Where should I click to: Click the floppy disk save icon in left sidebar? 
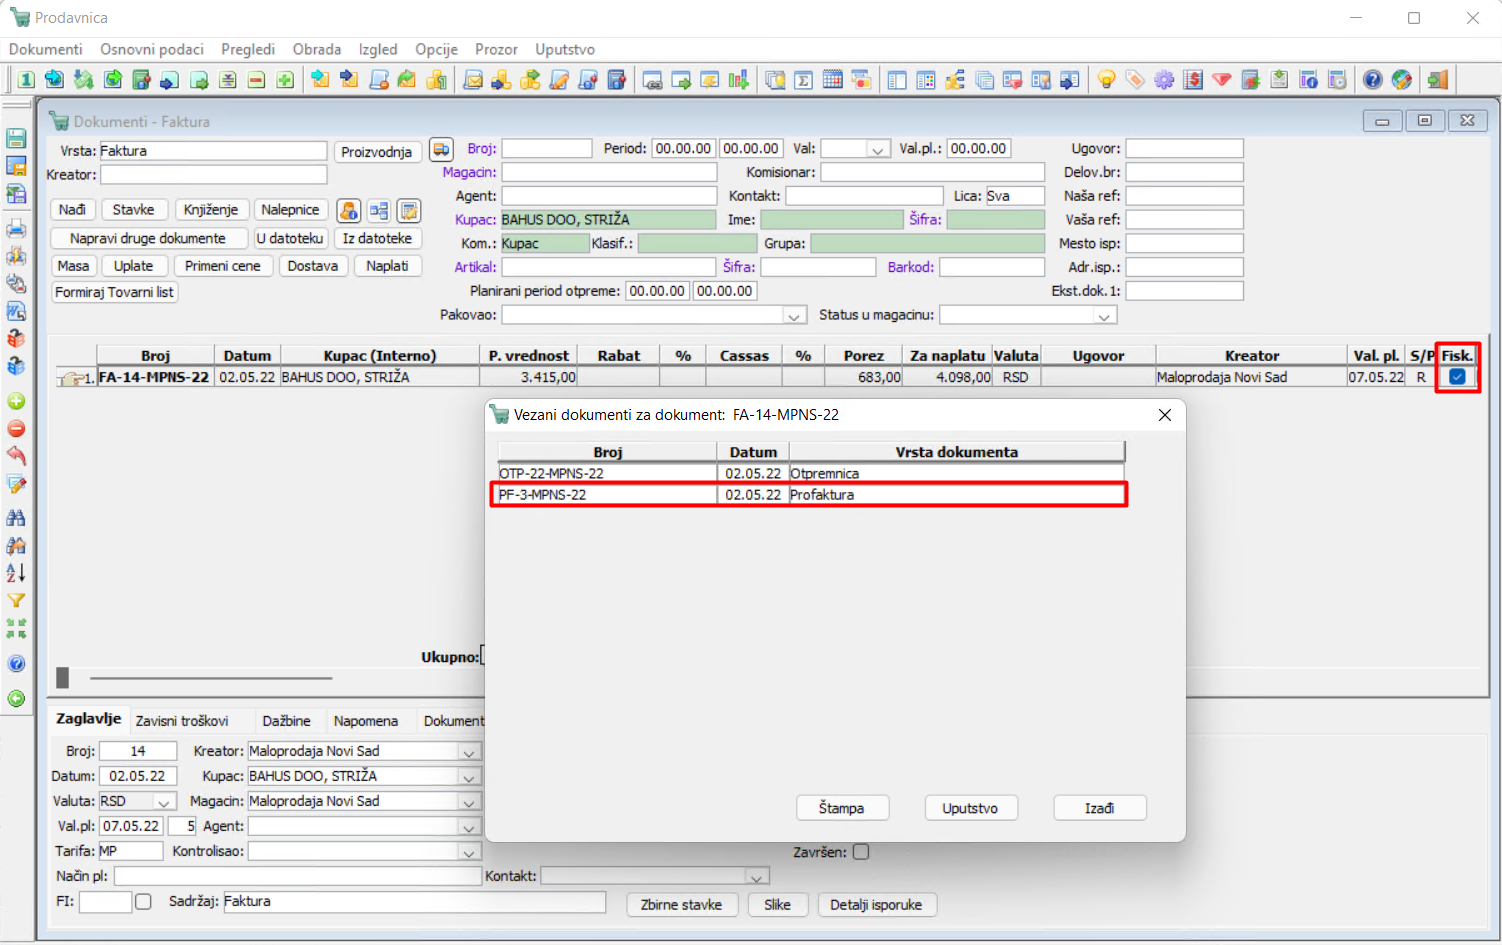coord(16,138)
